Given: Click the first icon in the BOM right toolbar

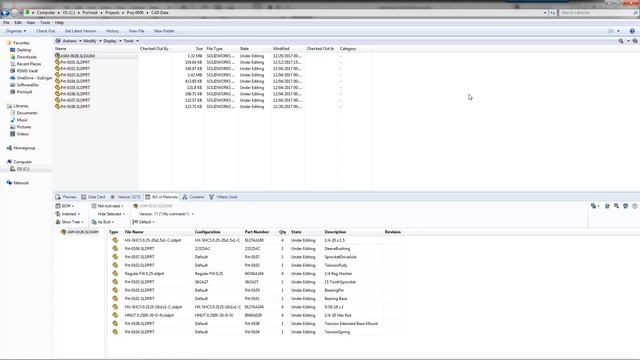Looking at the screenshot, I should (x=593, y=206).
